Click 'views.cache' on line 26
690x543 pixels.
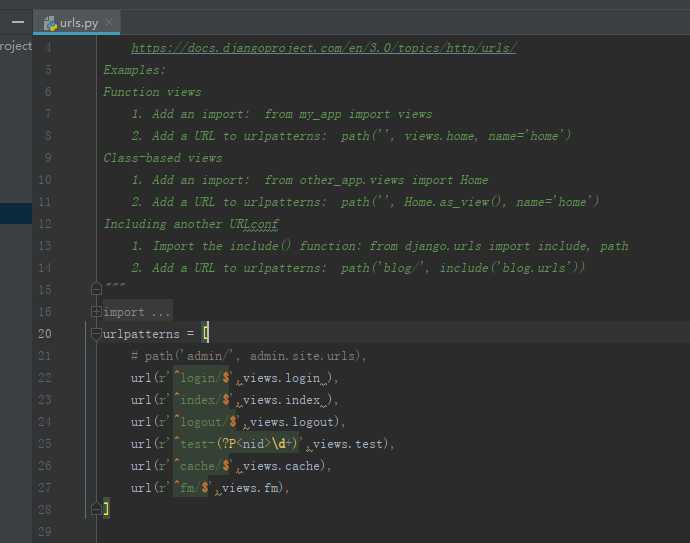282,466
